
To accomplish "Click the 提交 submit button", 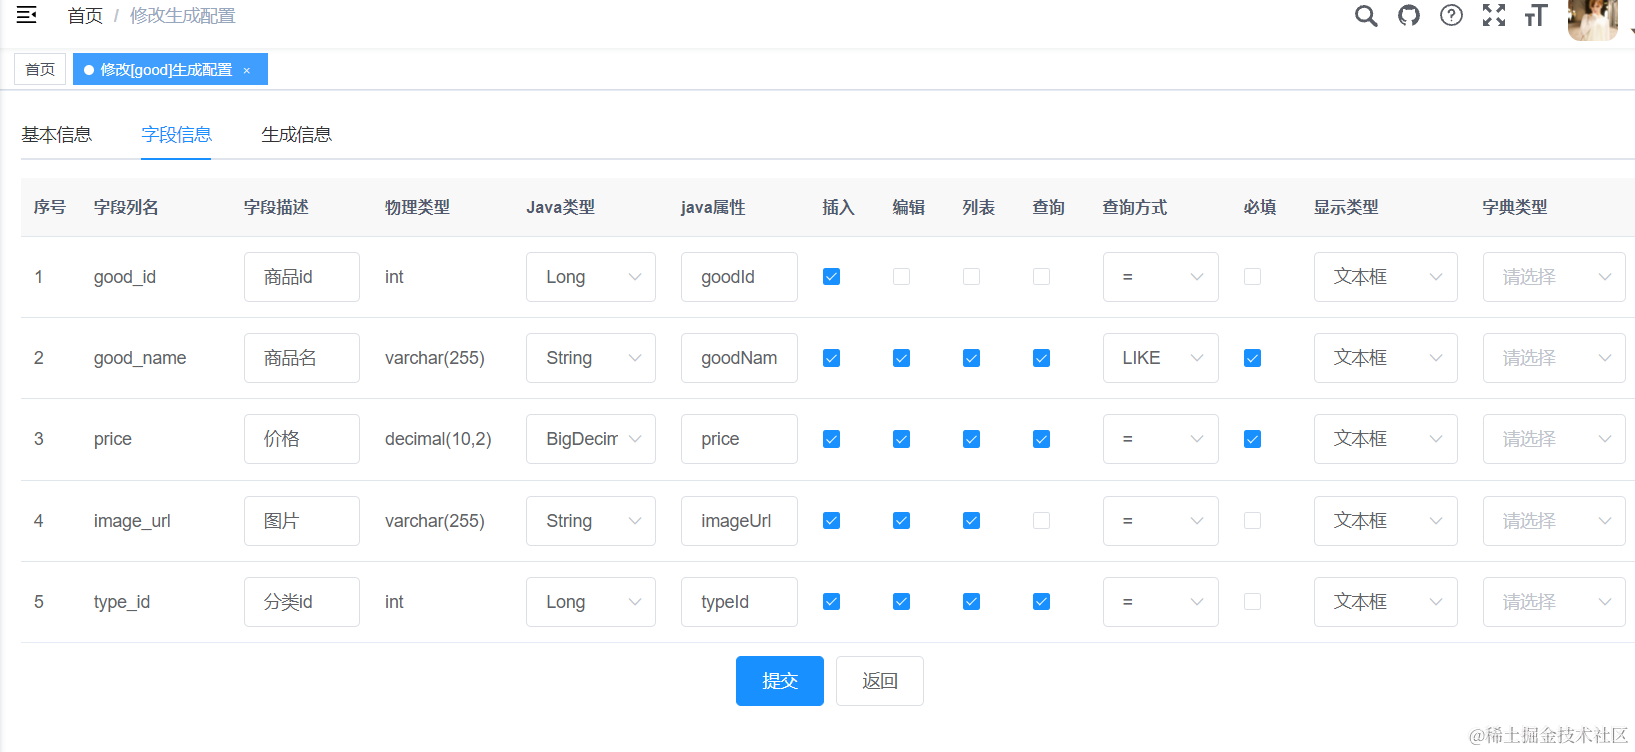I will point(779,681).
